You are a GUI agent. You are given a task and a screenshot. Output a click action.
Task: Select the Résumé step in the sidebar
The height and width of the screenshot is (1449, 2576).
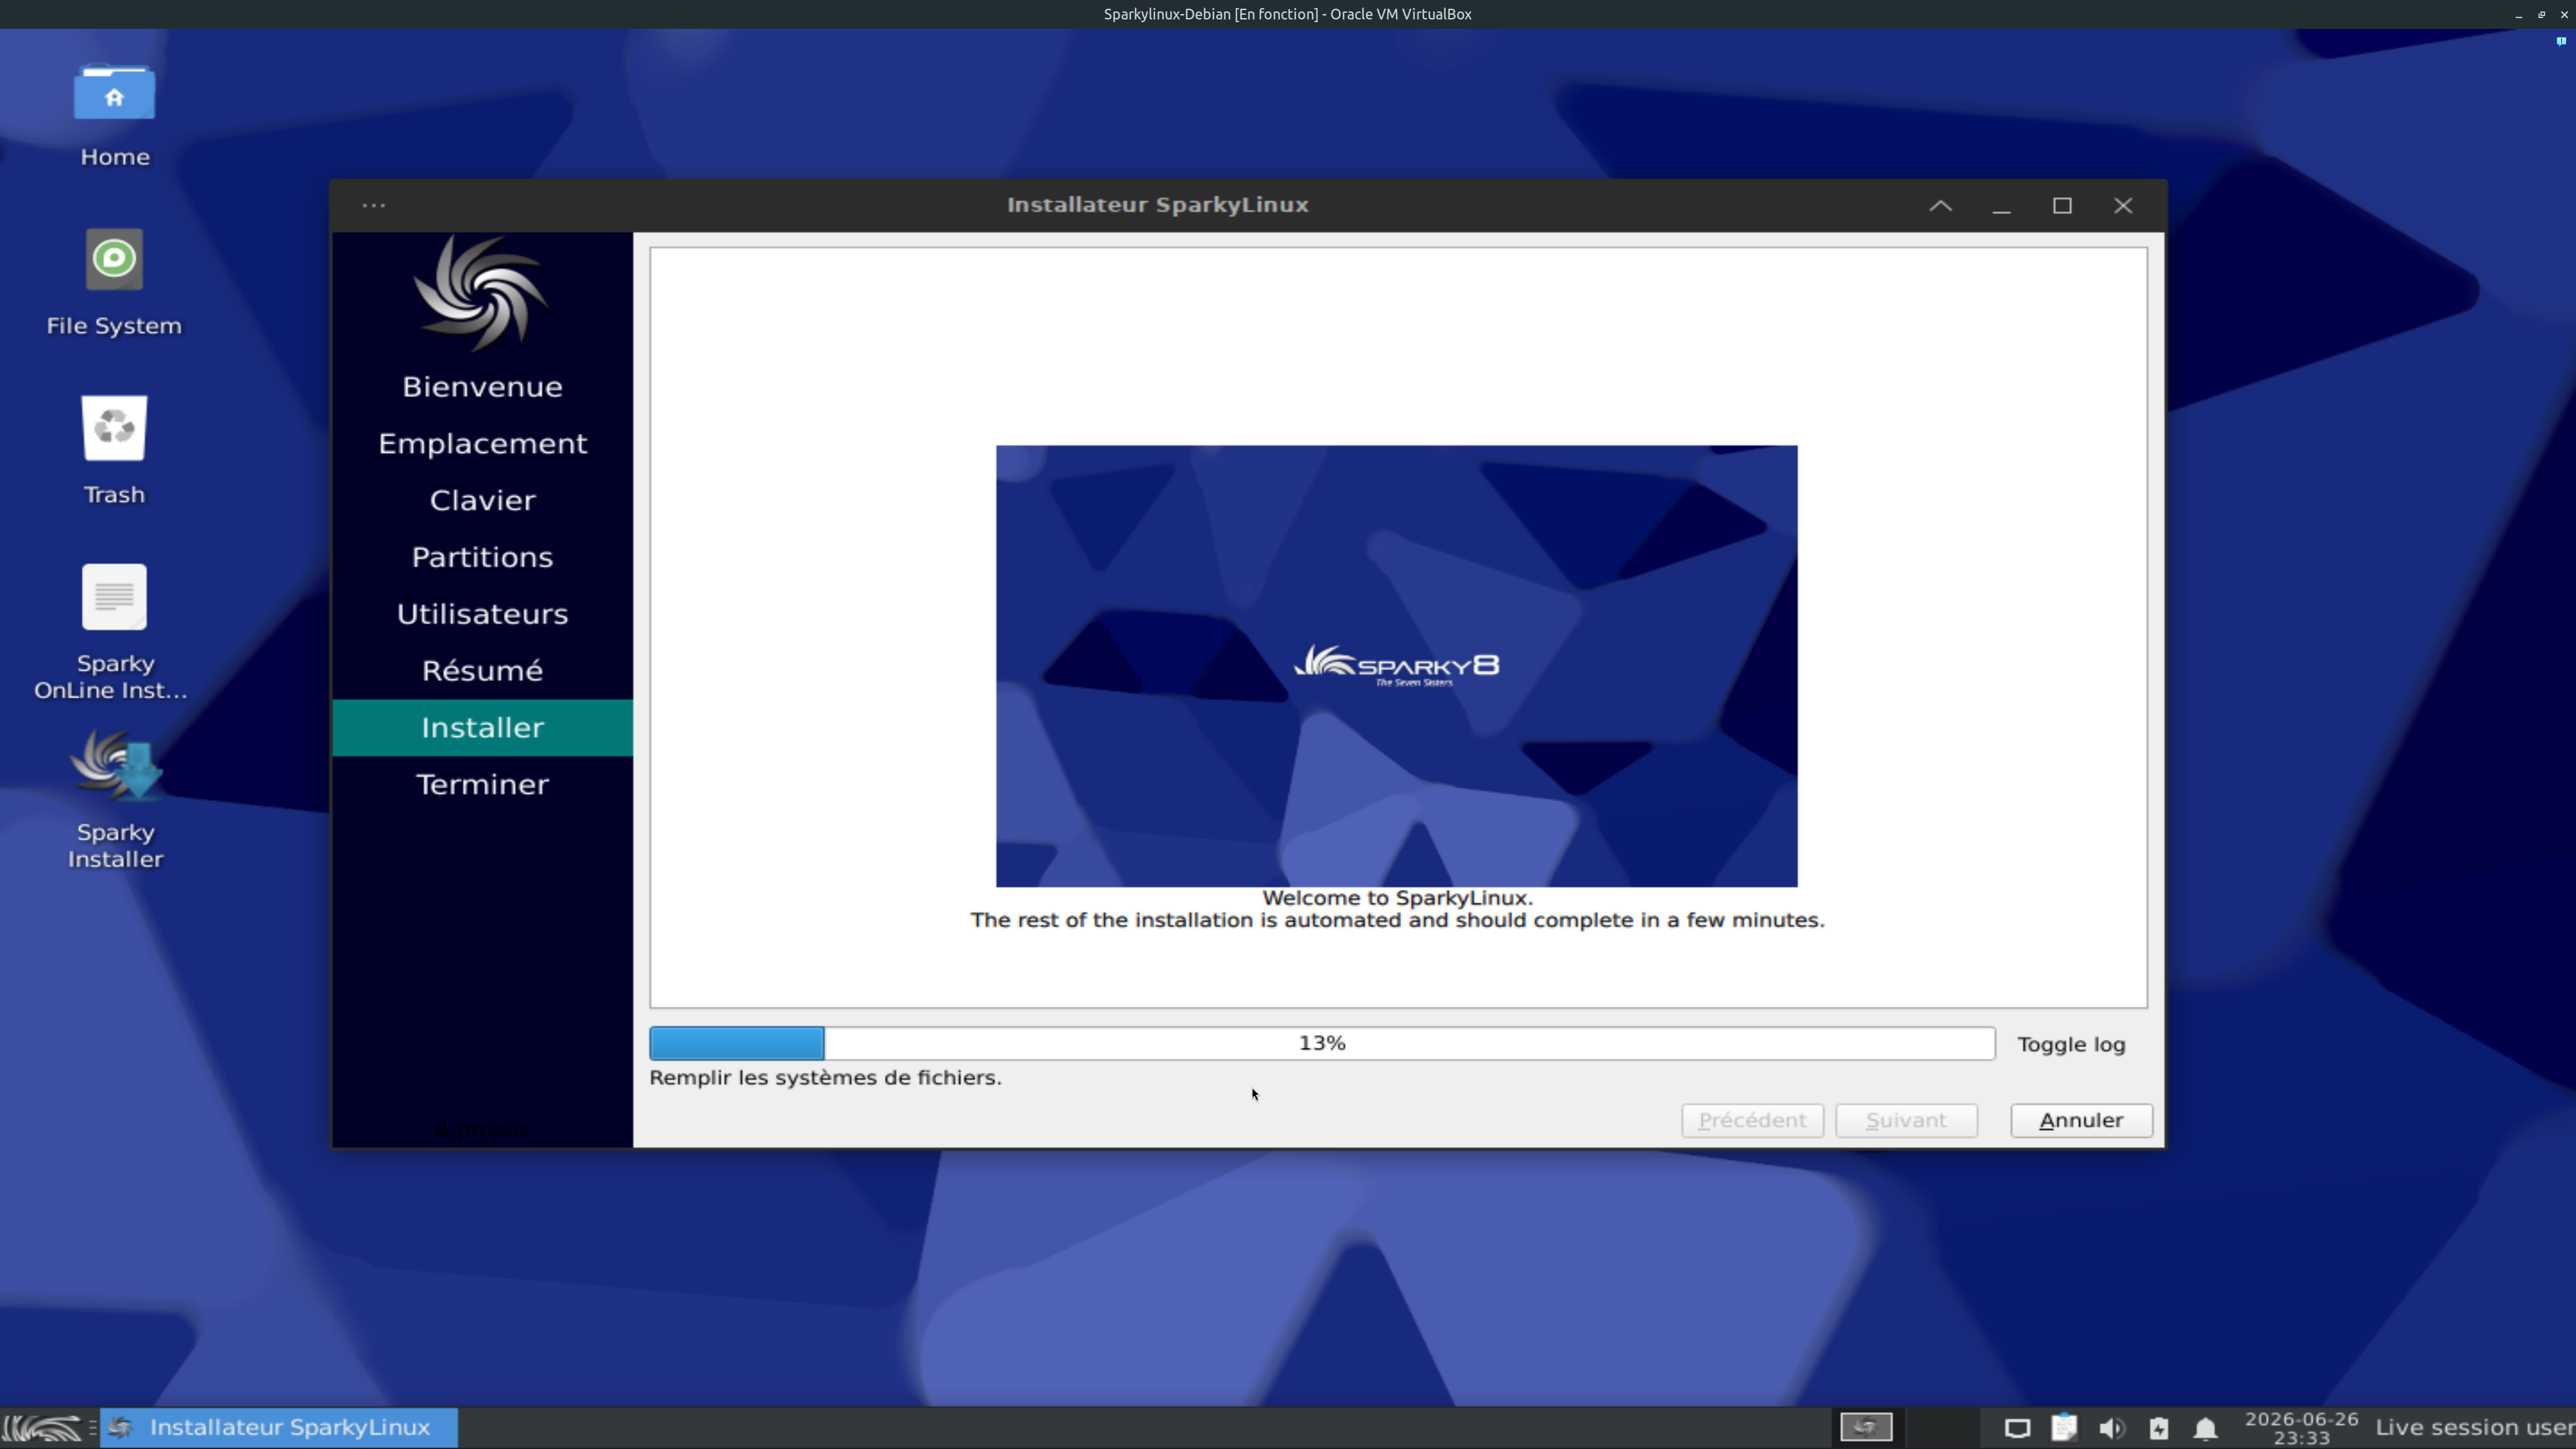coord(482,670)
